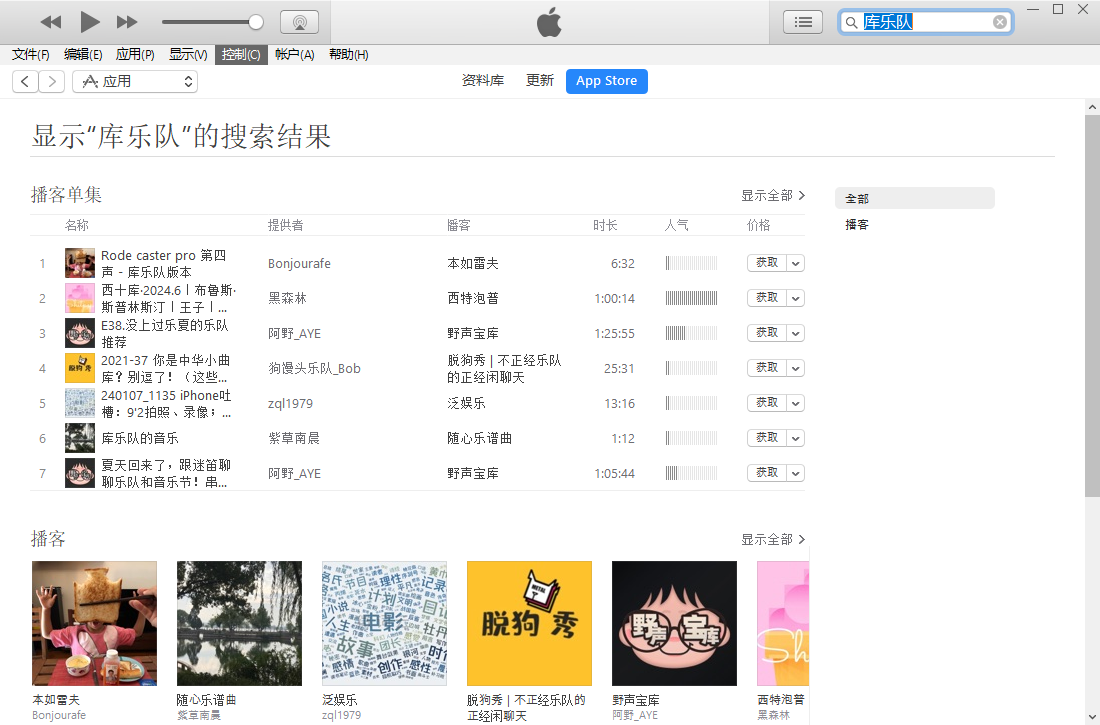This screenshot has height=725, width=1100.
Task: Sort by the 人气 column header
Action: pyautogui.click(x=676, y=225)
